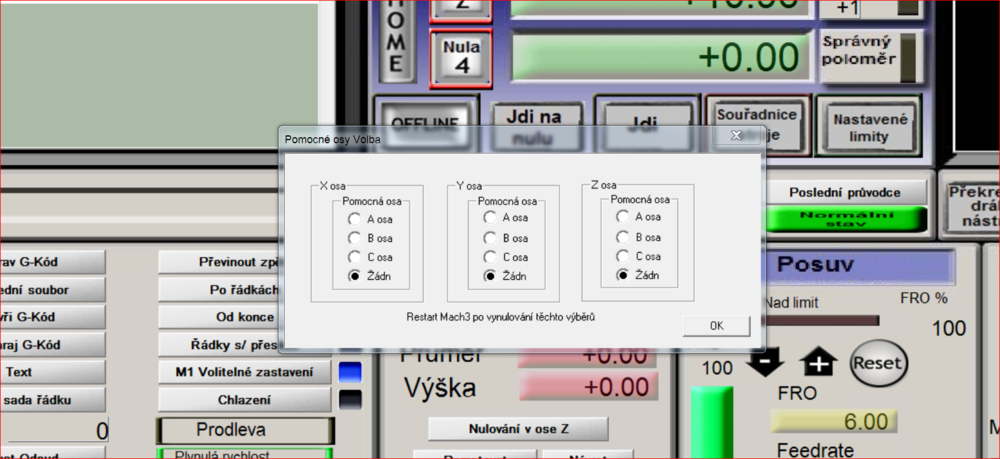Viewport: 1000px width, 459px height.
Task: Select C osa for Y osa
Action: point(489,257)
